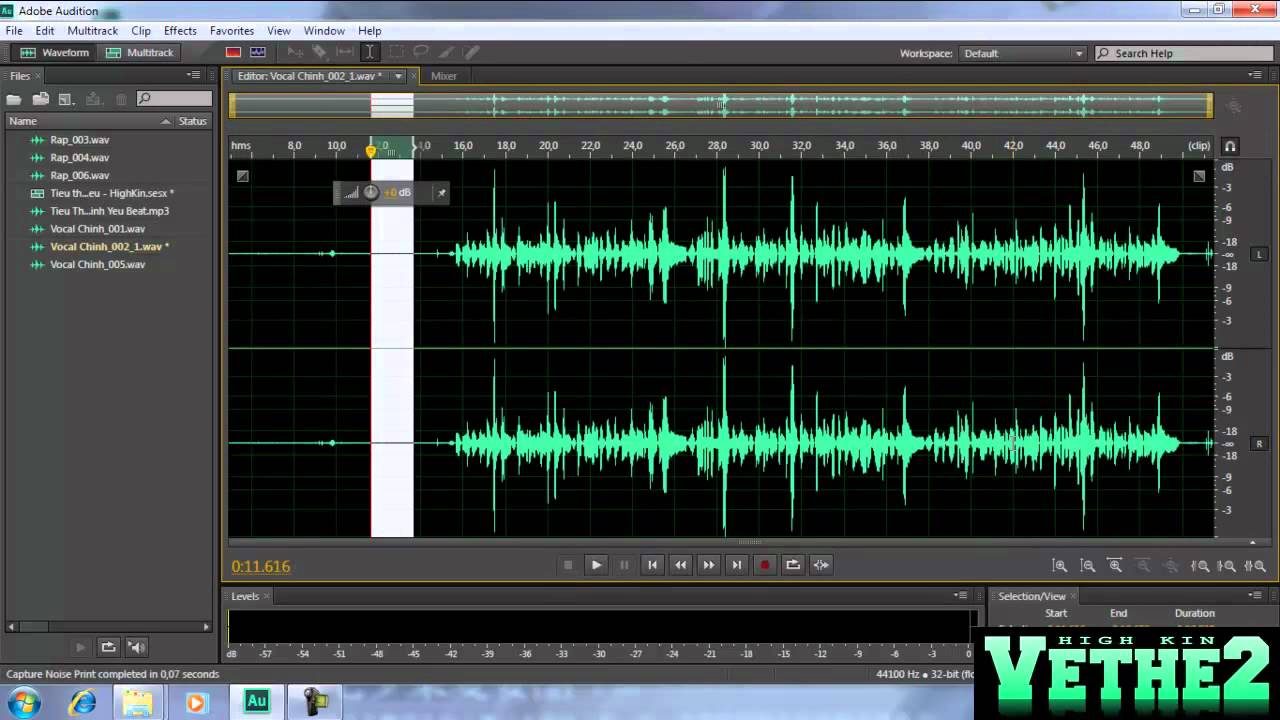The width and height of the screenshot is (1280, 720).
Task: Pin the HUD gain overlay
Action: [441, 193]
